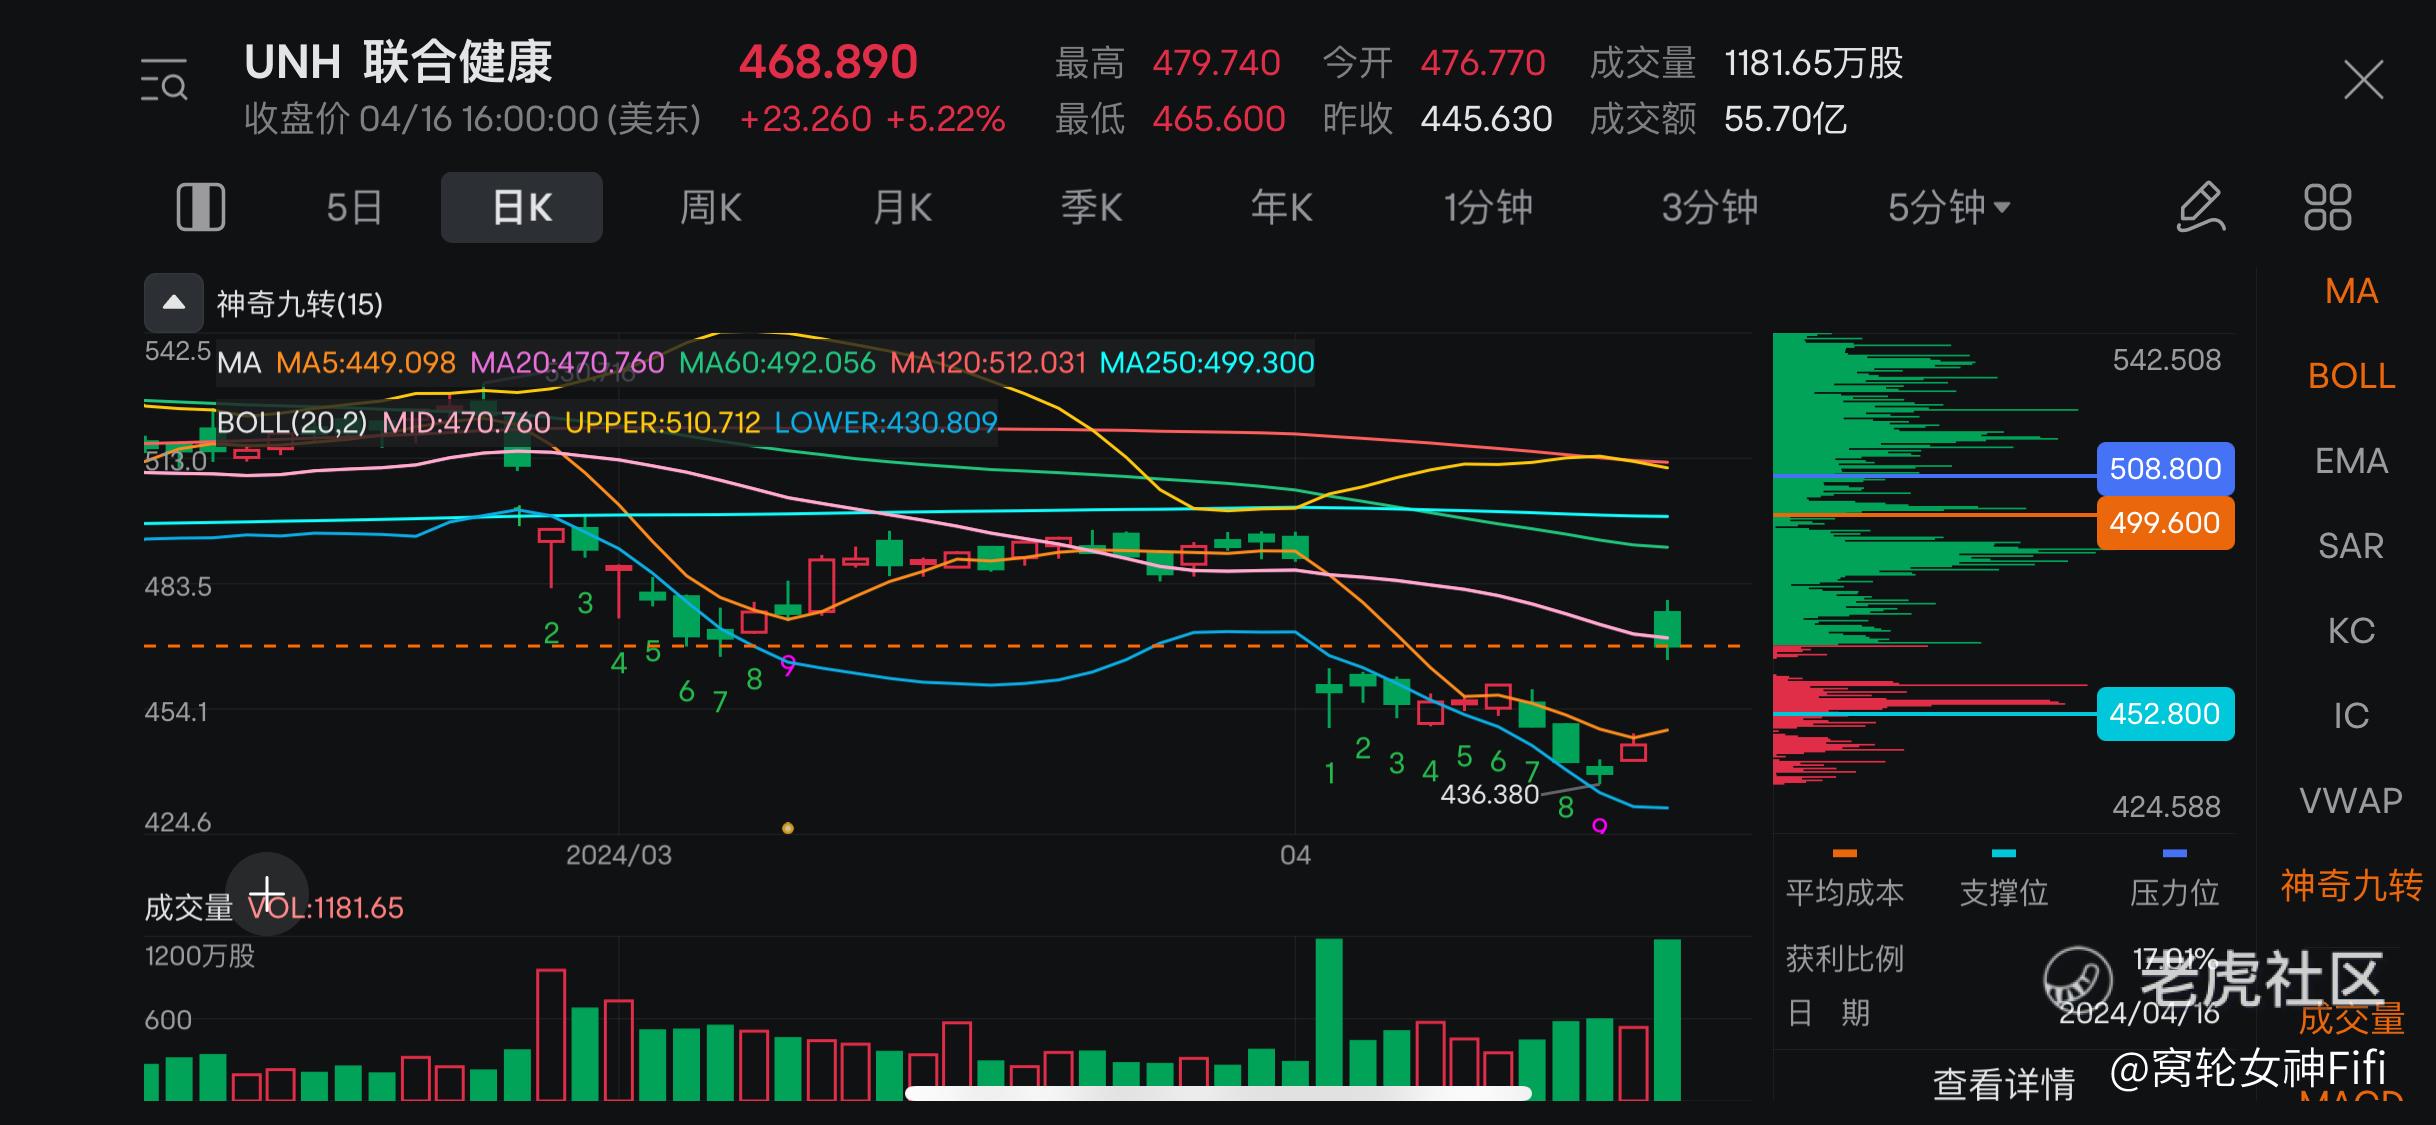Collapse the 神奇九转 indicator panel arrow
Viewport: 2436px width, 1125px height.
(x=174, y=303)
